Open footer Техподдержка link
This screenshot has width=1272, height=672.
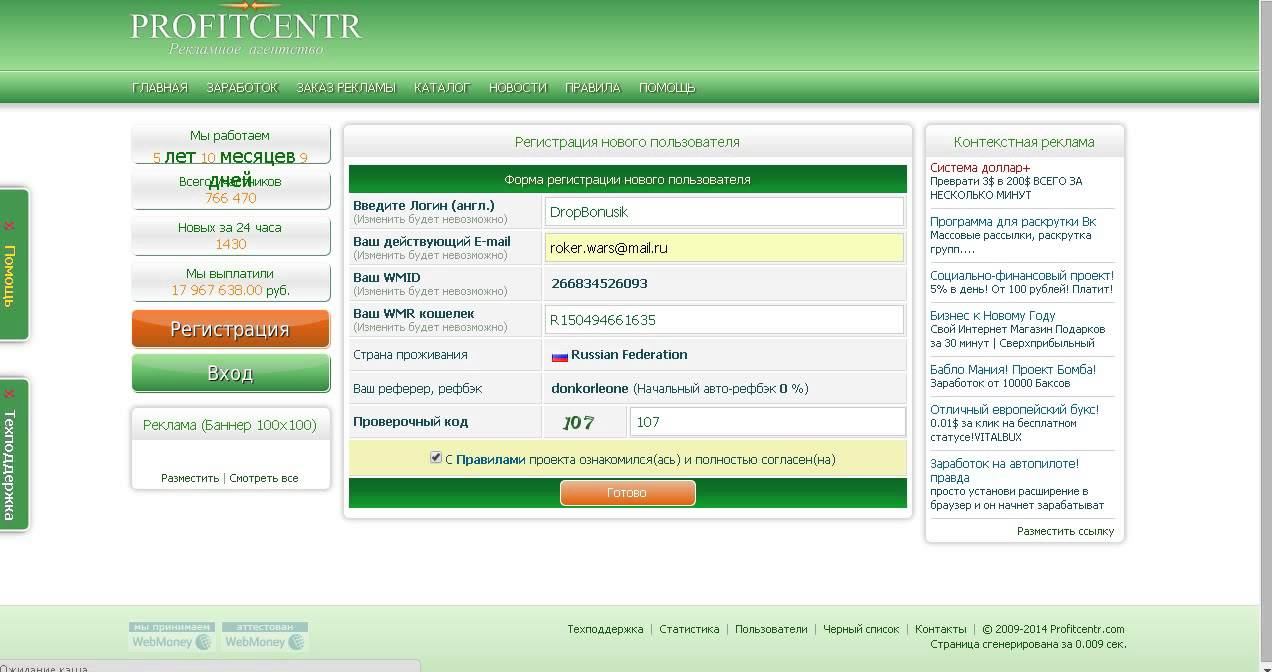pyautogui.click(x=605, y=630)
